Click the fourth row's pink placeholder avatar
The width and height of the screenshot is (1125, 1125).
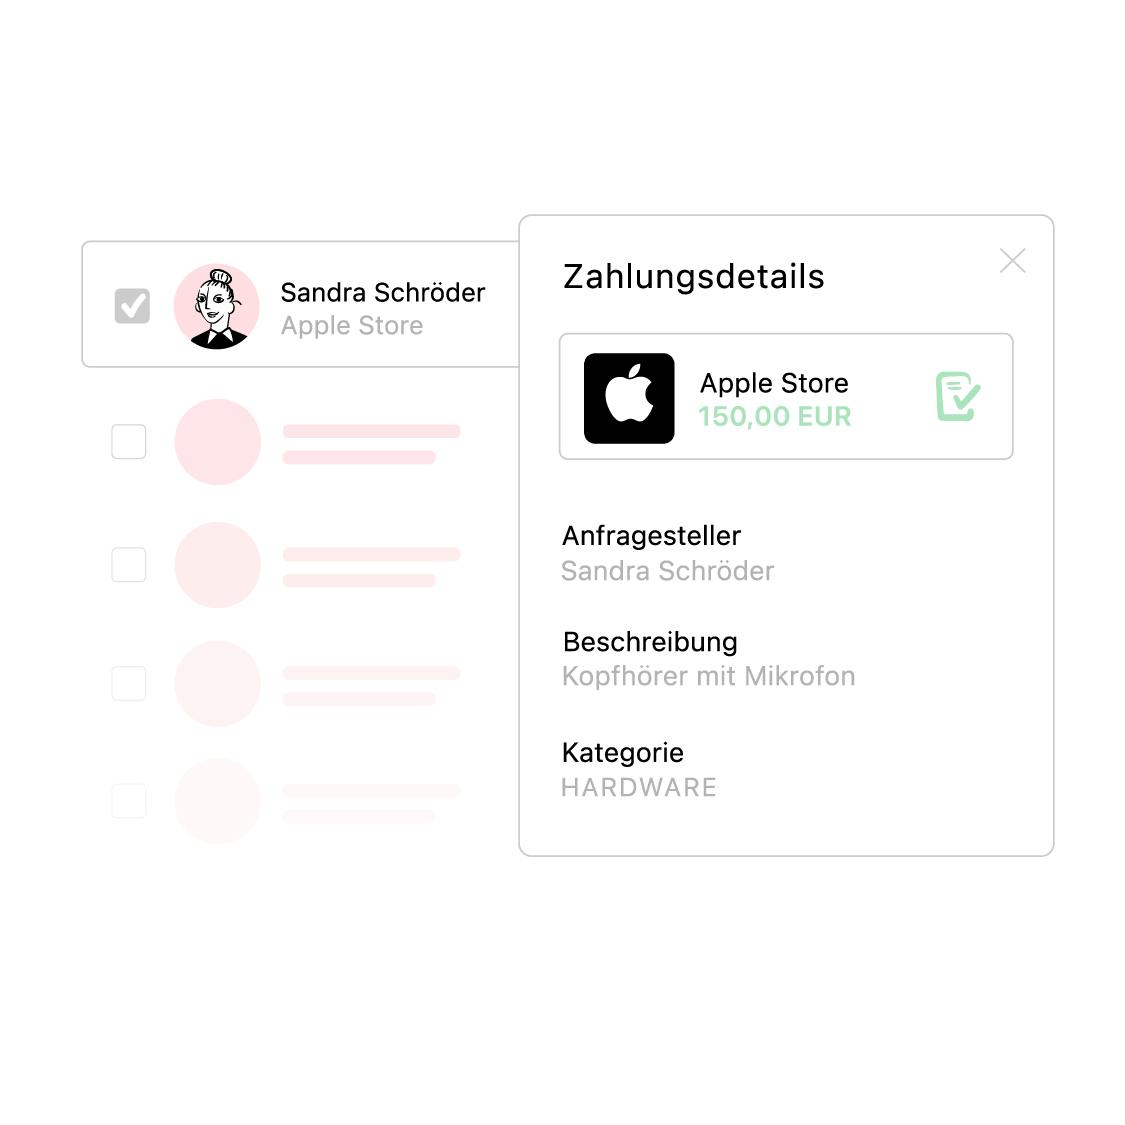point(217,683)
